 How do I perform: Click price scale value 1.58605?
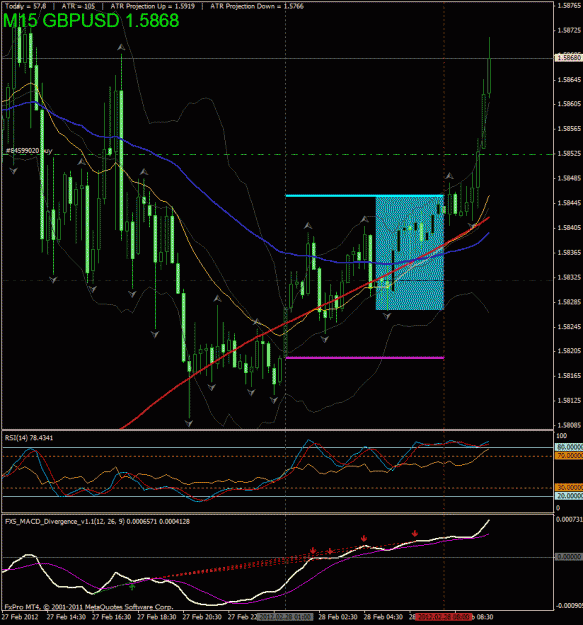(569, 104)
